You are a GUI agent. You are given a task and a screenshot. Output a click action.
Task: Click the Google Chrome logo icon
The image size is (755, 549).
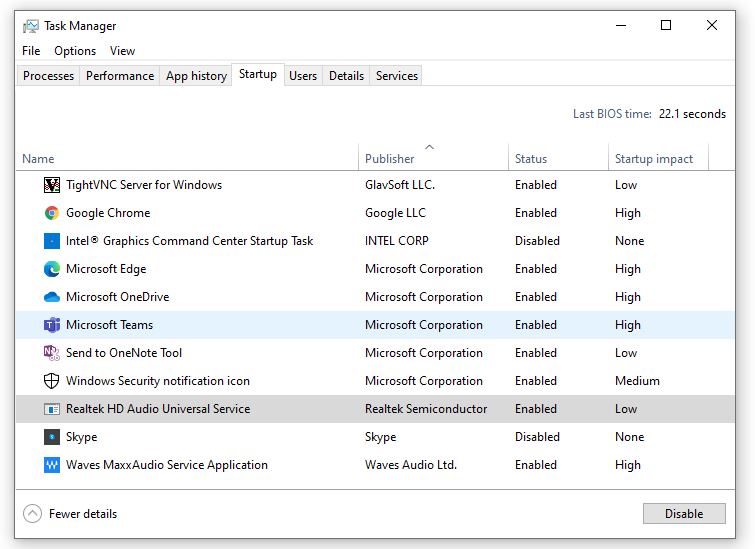pyautogui.click(x=52, y=213)
